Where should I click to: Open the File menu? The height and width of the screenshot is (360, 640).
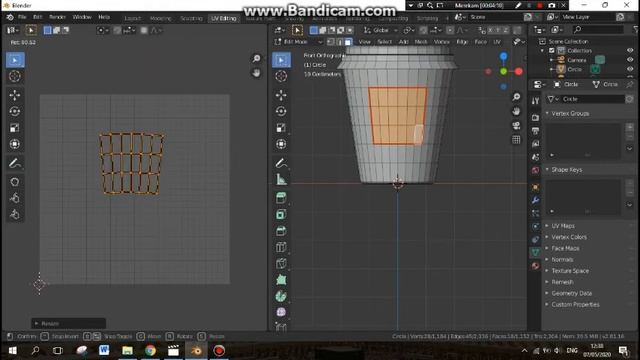click(22, 17)
